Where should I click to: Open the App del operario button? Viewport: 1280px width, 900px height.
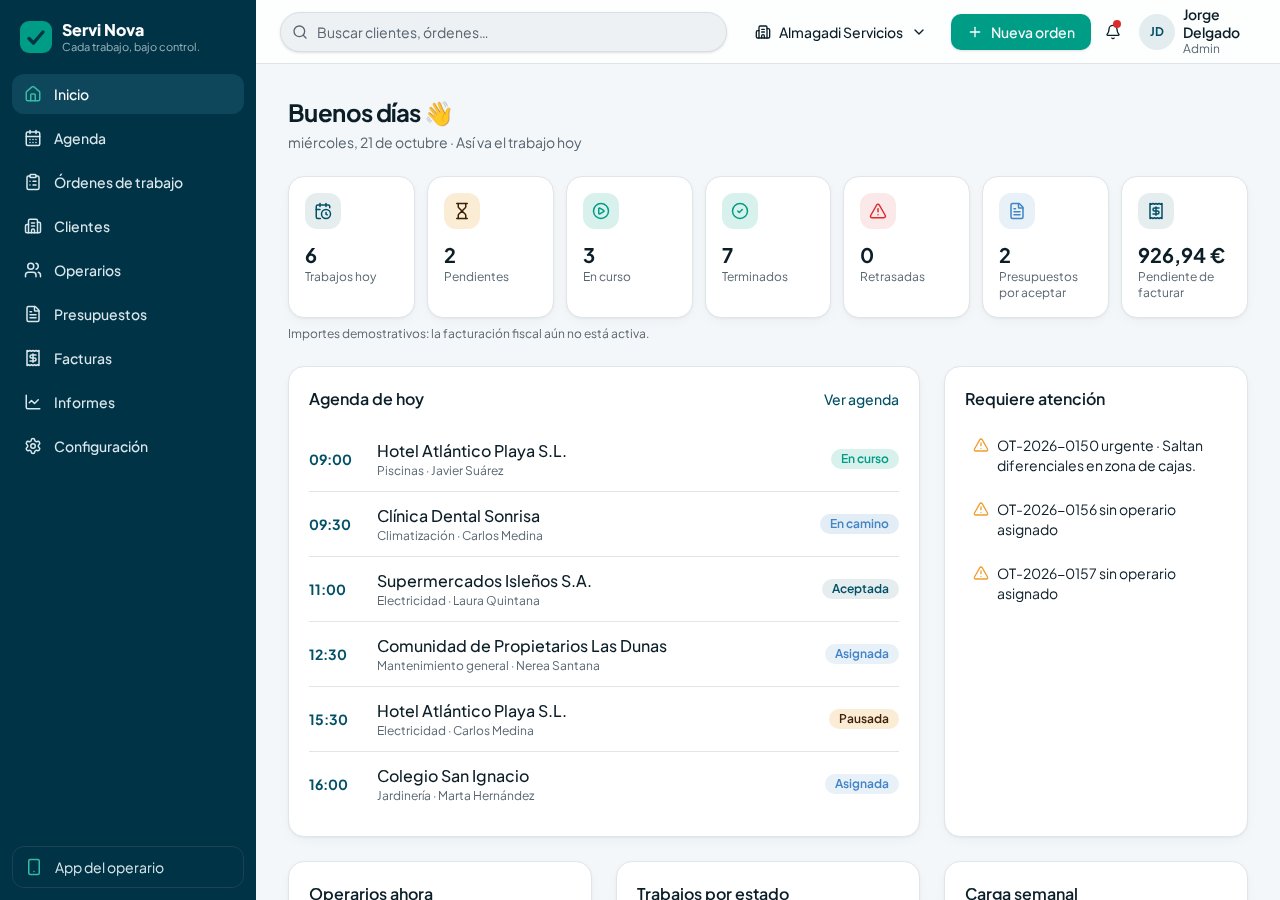tap(128, 867)
